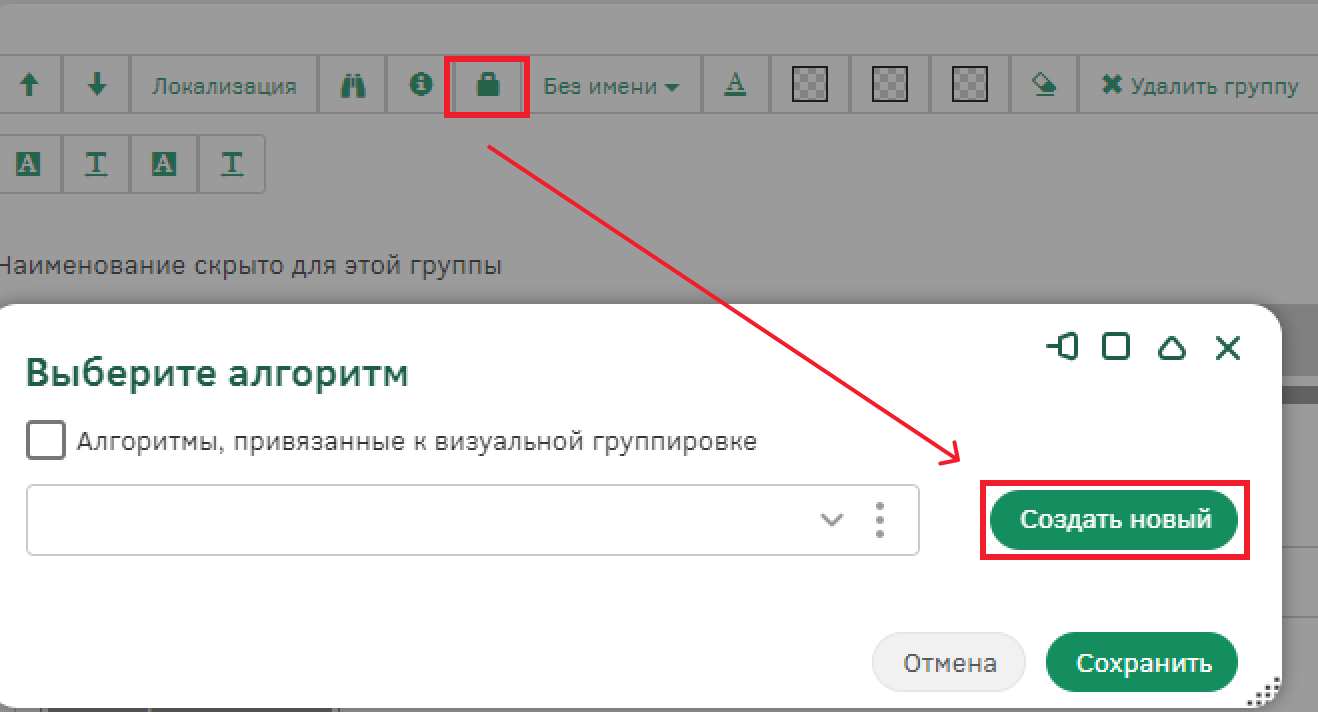The height and width of the screenshot is (712, 1318).
Task: Click the info circle icon
Action: click(421, 85)
